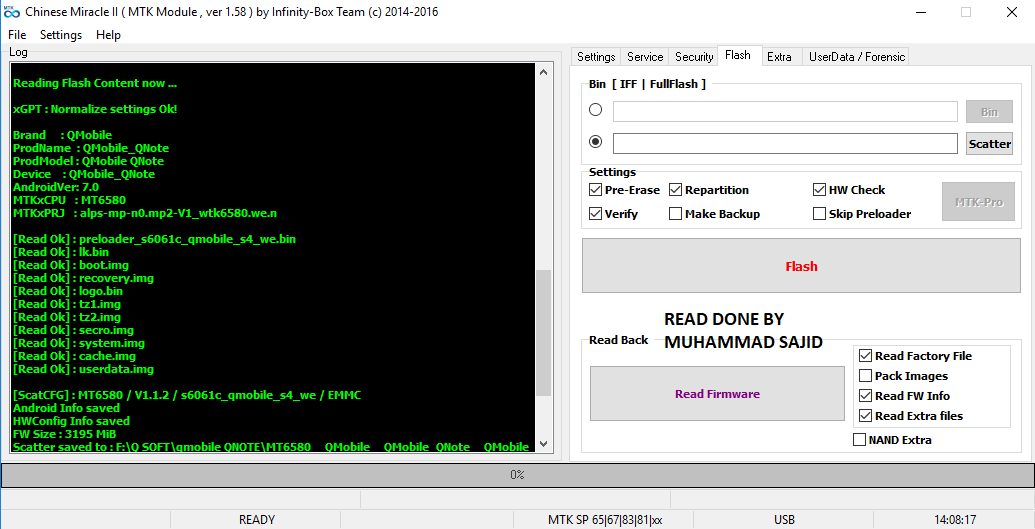Click the 'Brand : QMobile' log line
1035x529 pixels.
point(63,135)
